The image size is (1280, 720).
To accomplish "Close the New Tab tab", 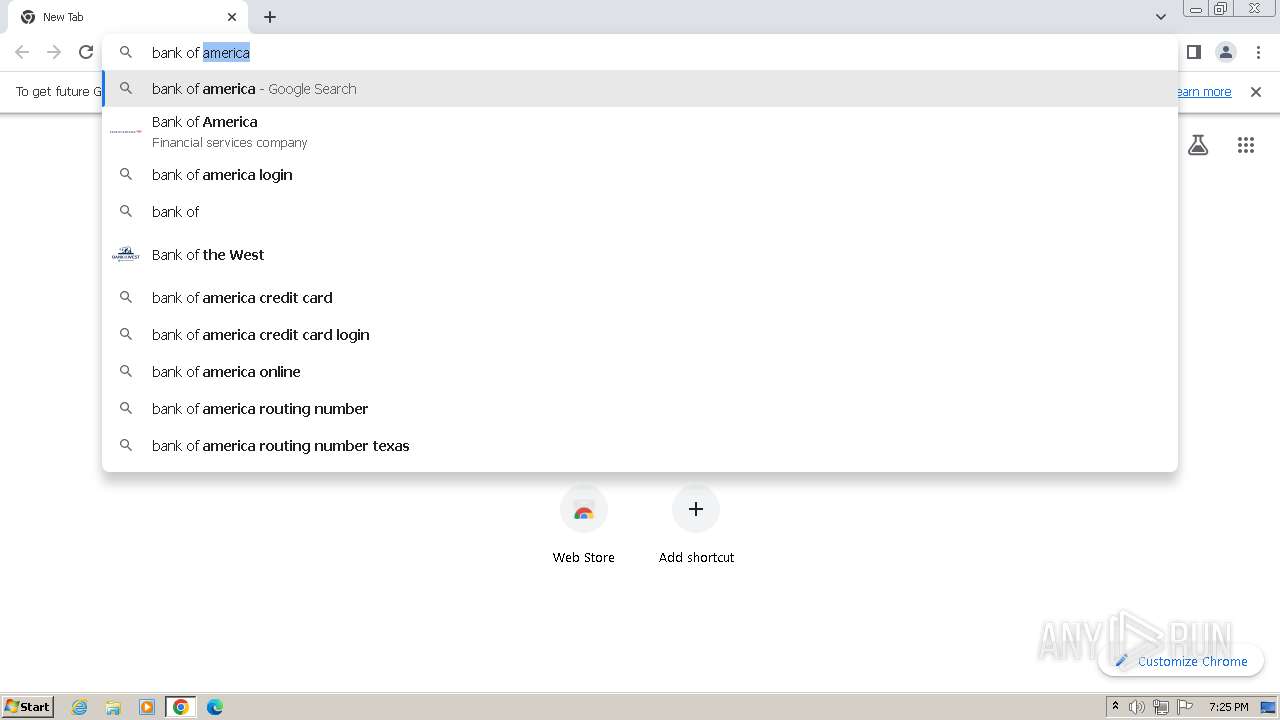I will 232,17.
